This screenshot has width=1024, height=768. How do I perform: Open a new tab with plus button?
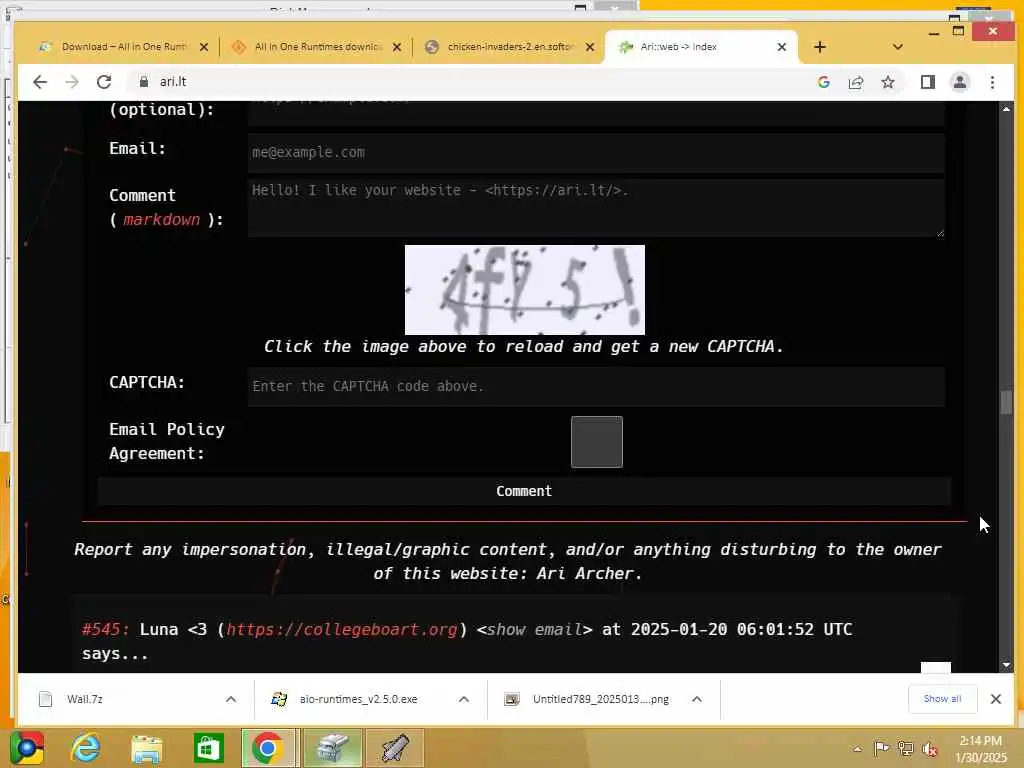820,47
